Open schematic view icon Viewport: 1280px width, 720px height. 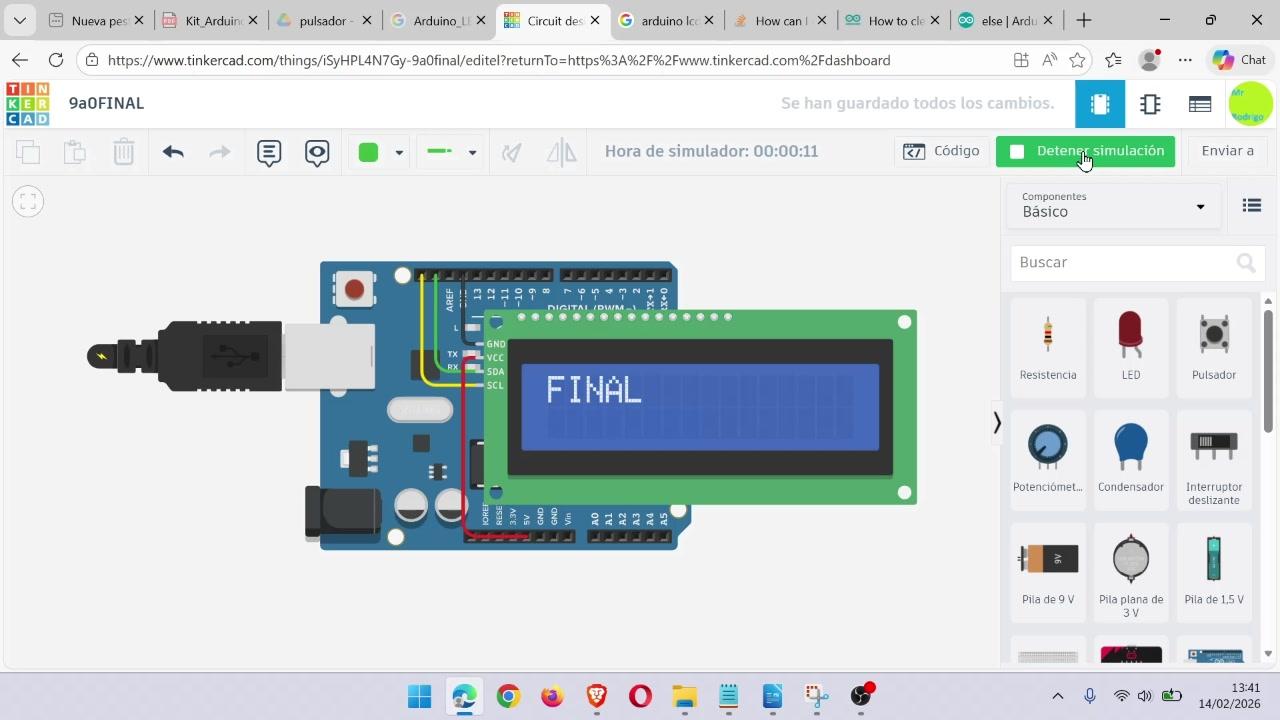pos(1150,104)
